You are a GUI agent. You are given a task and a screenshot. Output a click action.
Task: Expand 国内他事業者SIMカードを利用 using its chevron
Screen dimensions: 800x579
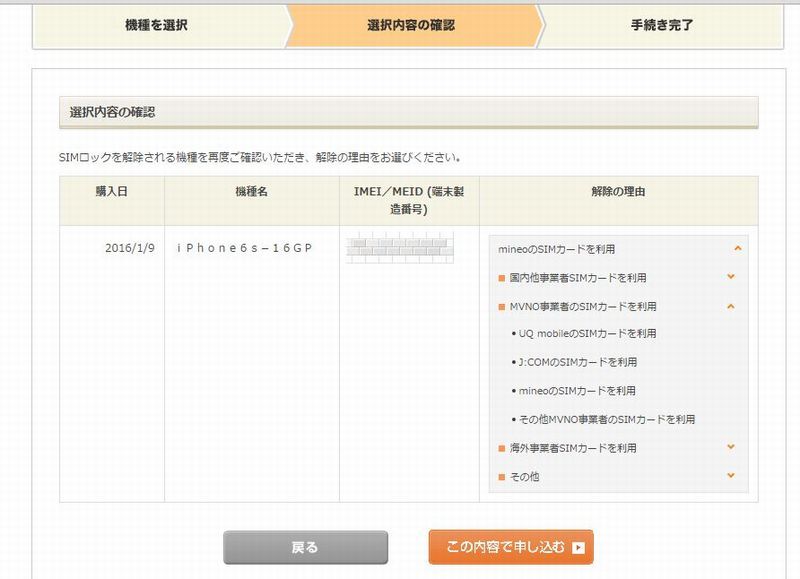point(731,277)
